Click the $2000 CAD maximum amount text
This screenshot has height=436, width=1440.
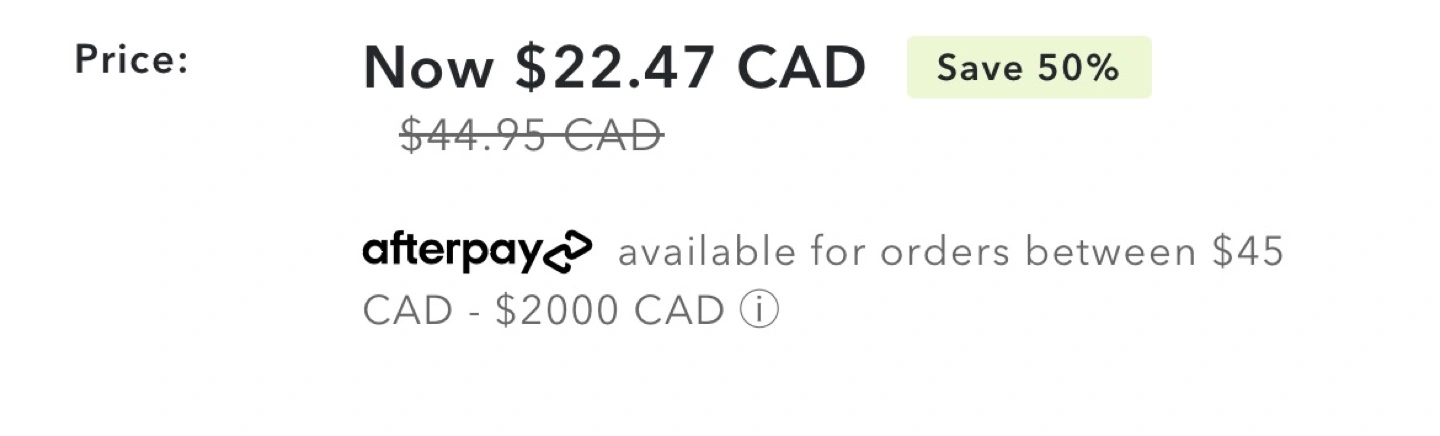(609, 311)
